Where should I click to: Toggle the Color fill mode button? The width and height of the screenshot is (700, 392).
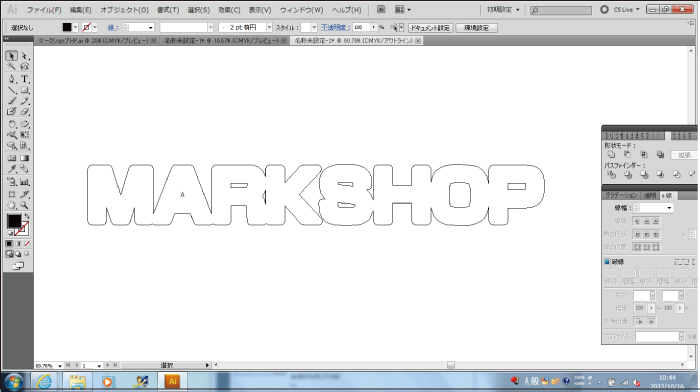coord(9,244)
